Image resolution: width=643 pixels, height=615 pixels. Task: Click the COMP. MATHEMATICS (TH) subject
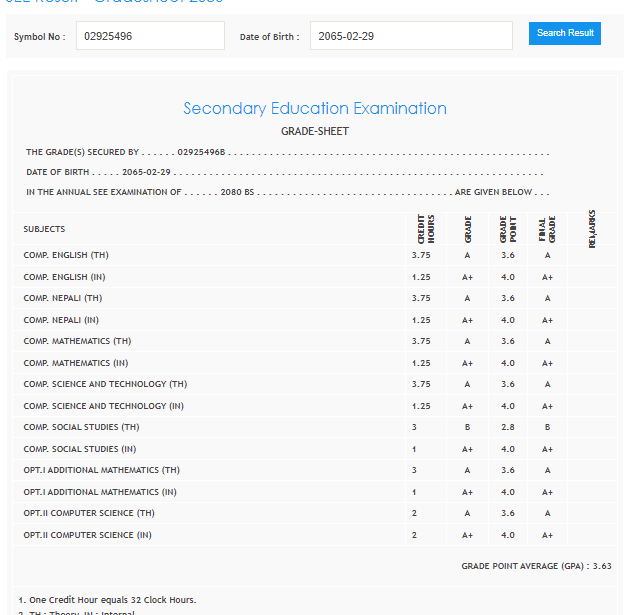pos(77,341)
